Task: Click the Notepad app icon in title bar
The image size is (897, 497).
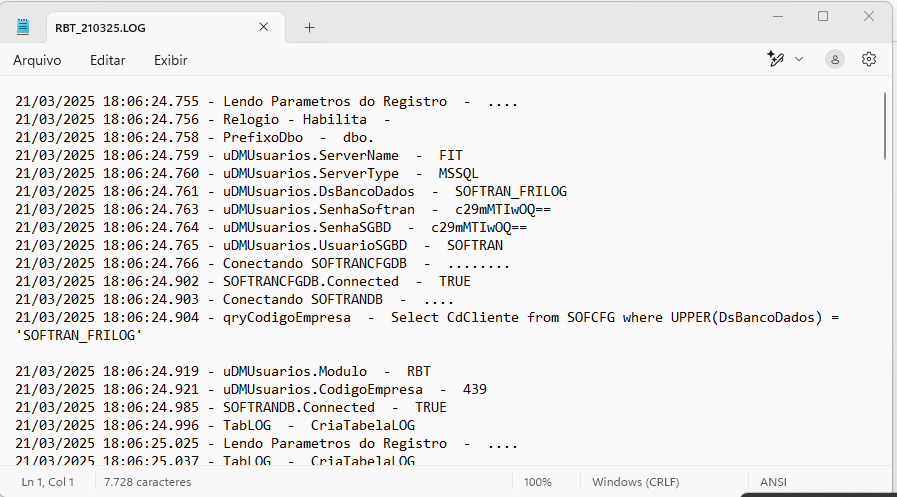Action: coord(23,28)
